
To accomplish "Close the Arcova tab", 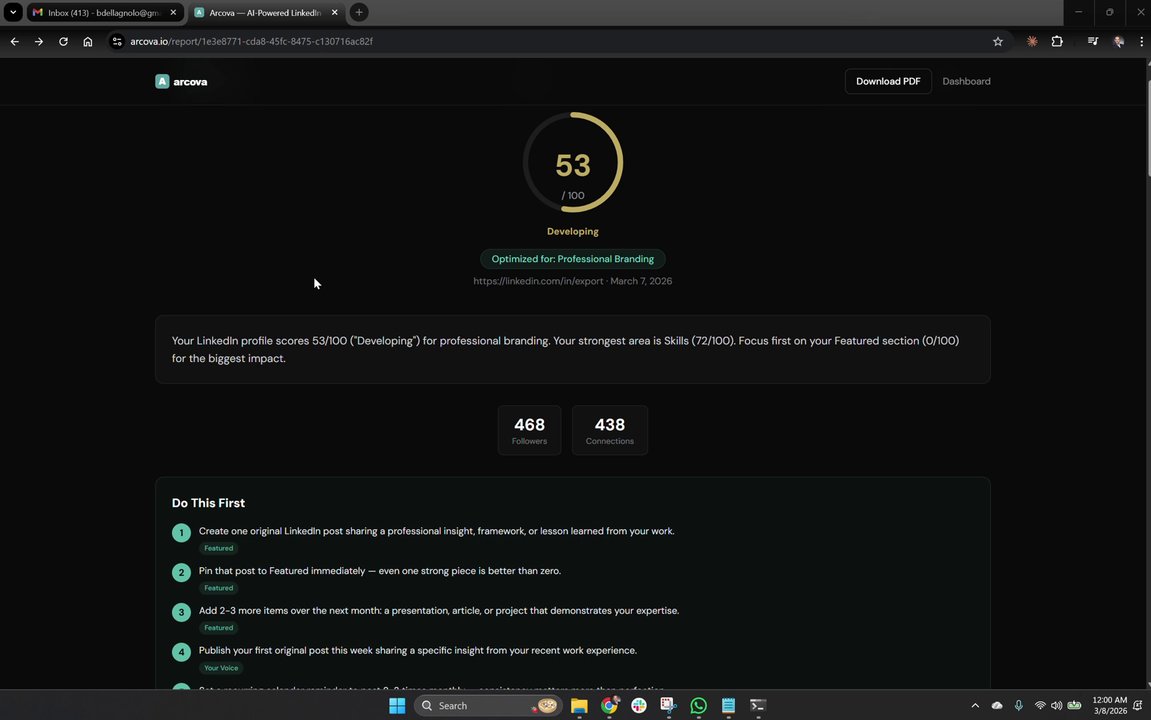I will [335, 12].
